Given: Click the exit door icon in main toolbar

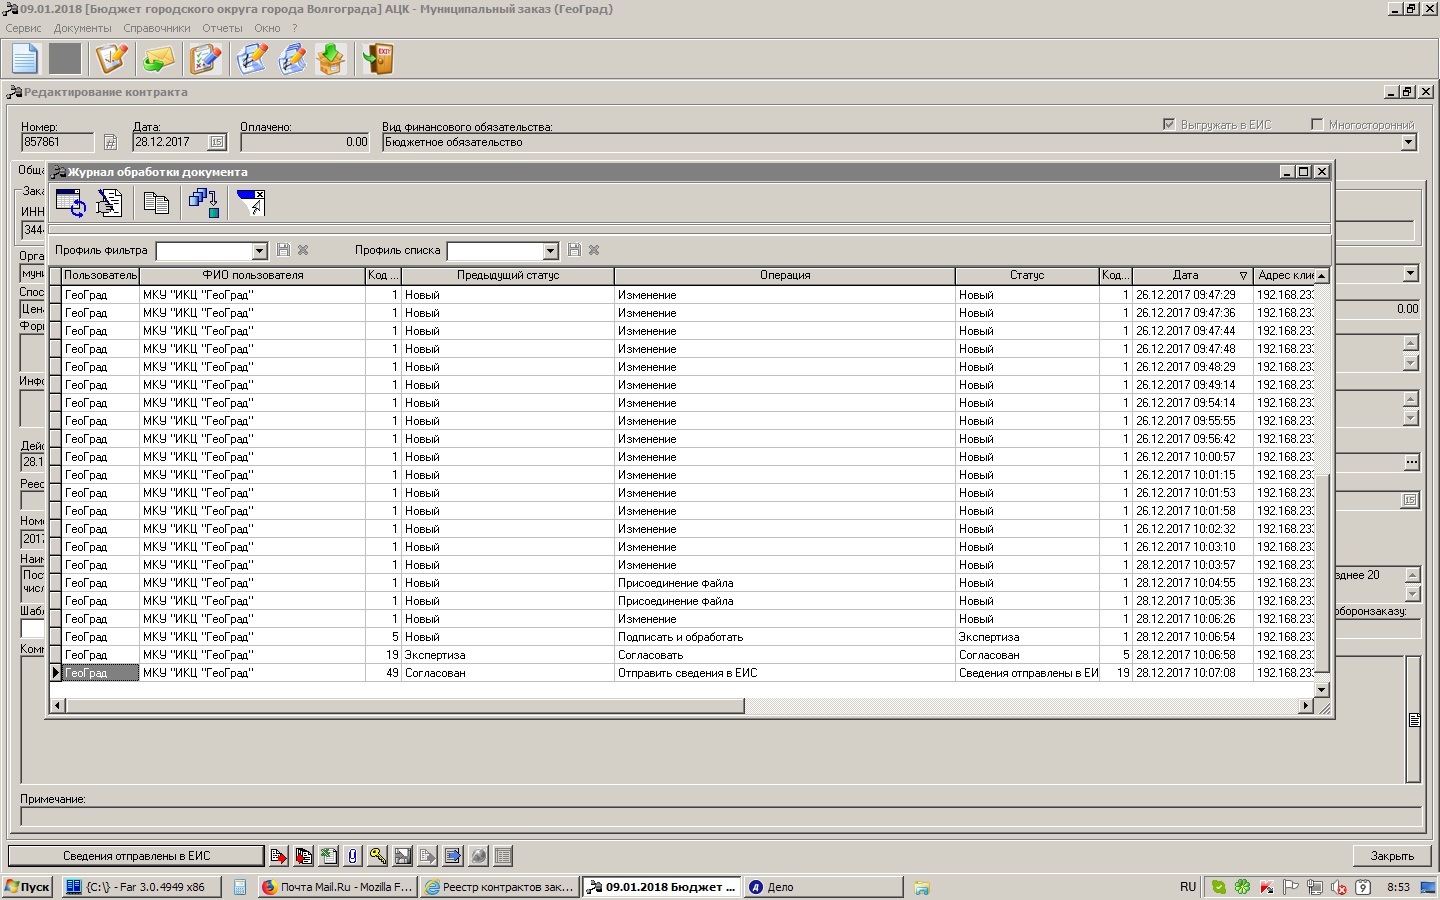Looking at the screenshot, I should (x=378, y=59).
